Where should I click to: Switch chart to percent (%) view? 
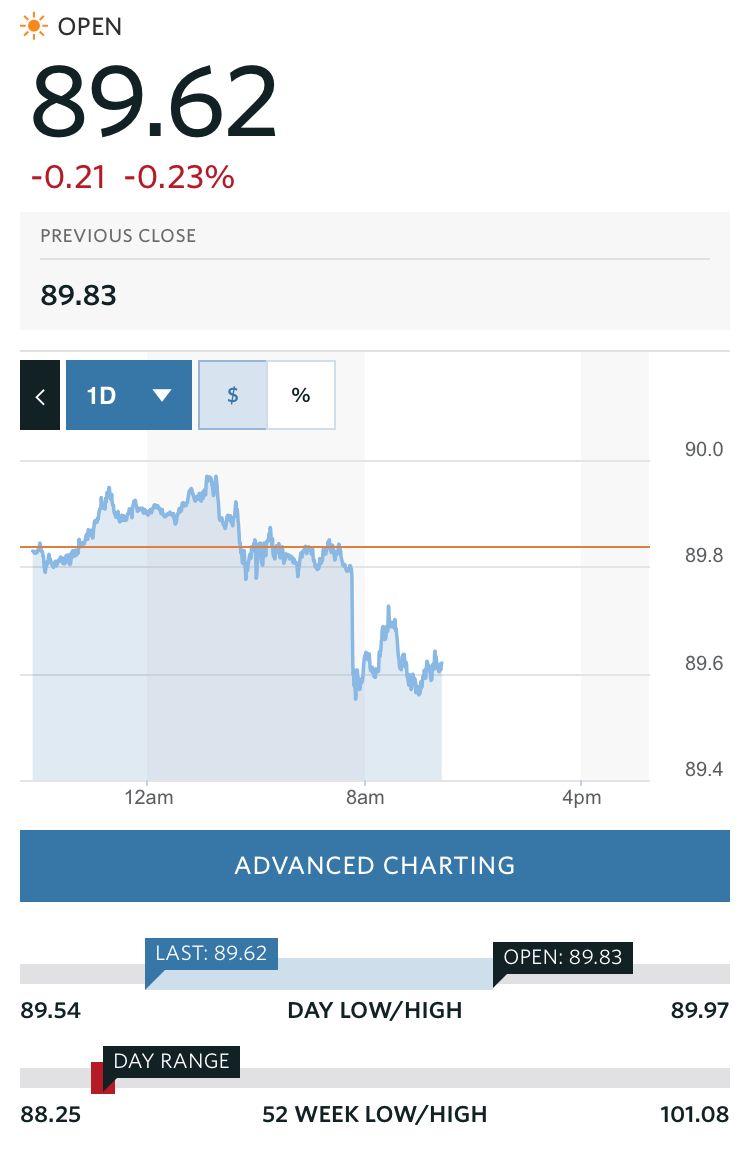click(x=301, y=396)
